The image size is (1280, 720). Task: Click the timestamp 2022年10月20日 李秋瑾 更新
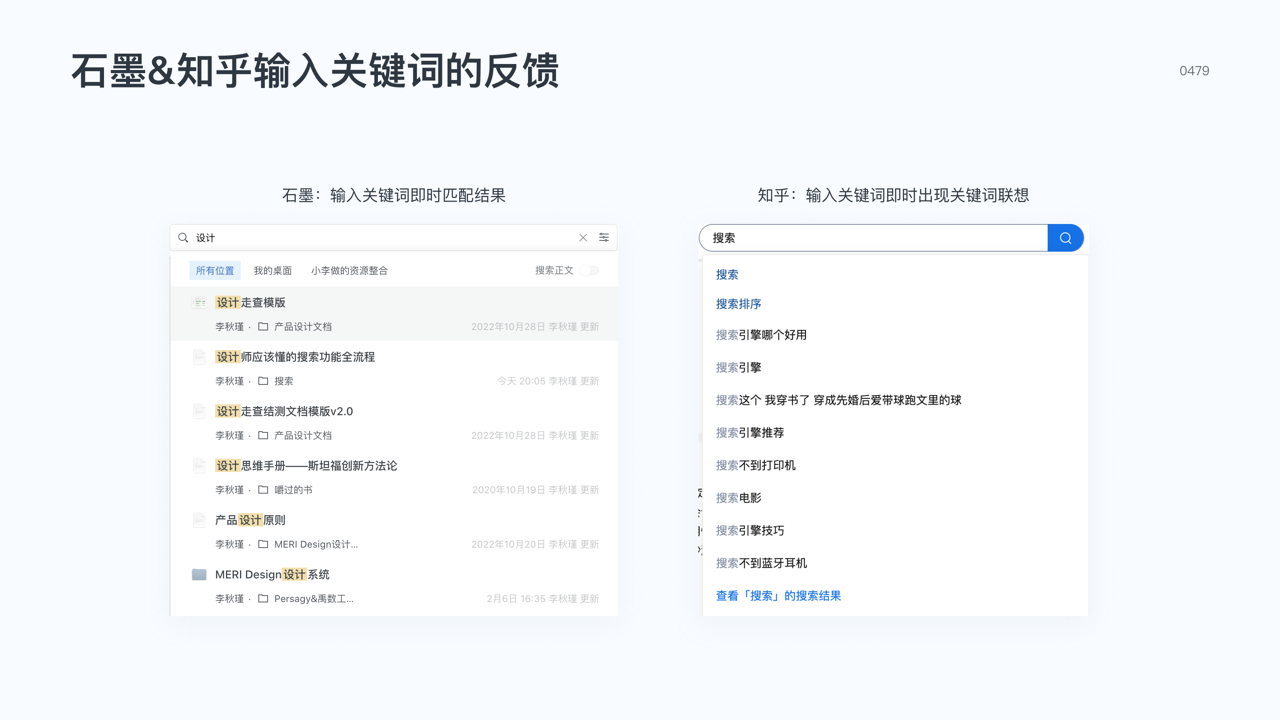[536, 544]
